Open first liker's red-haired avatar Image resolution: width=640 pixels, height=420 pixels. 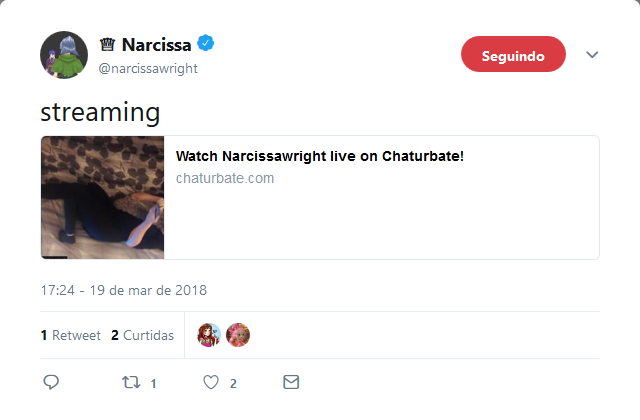pos(209,335)
